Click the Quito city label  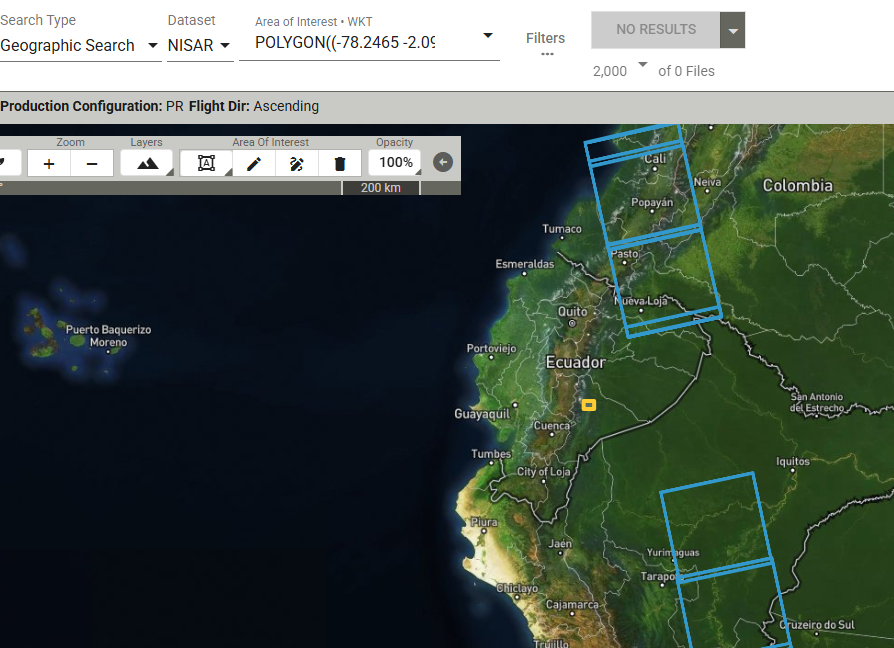(x=572, y=312)
